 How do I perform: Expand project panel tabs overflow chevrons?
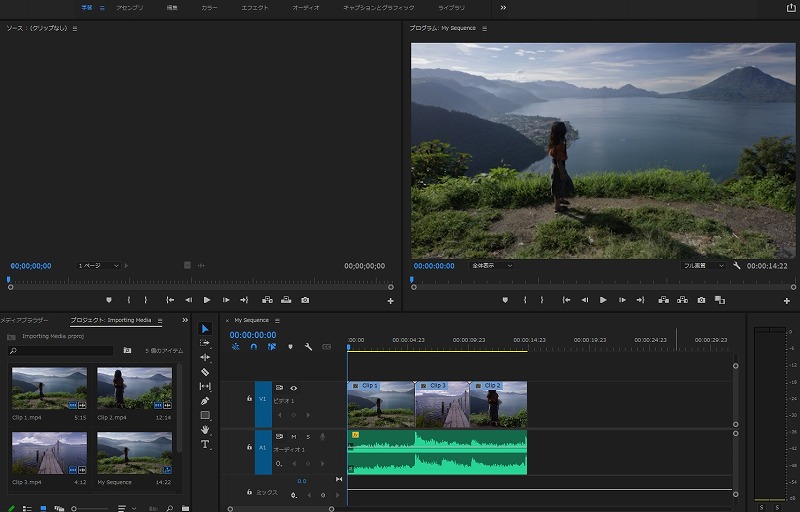[185, 320]
